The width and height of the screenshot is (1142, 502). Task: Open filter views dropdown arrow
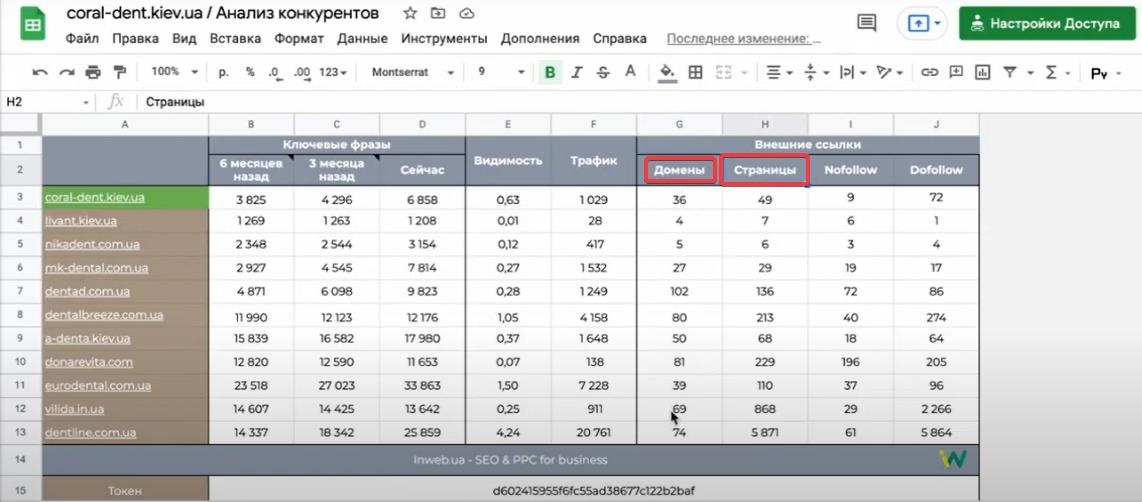pyautogui.click(x=1030, y=72)
